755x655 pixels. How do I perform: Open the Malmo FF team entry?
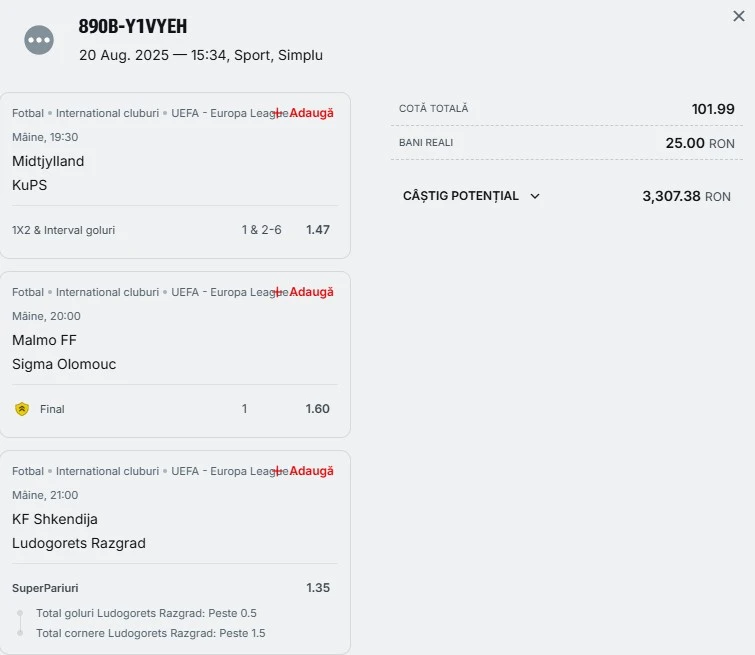(44, 341)
